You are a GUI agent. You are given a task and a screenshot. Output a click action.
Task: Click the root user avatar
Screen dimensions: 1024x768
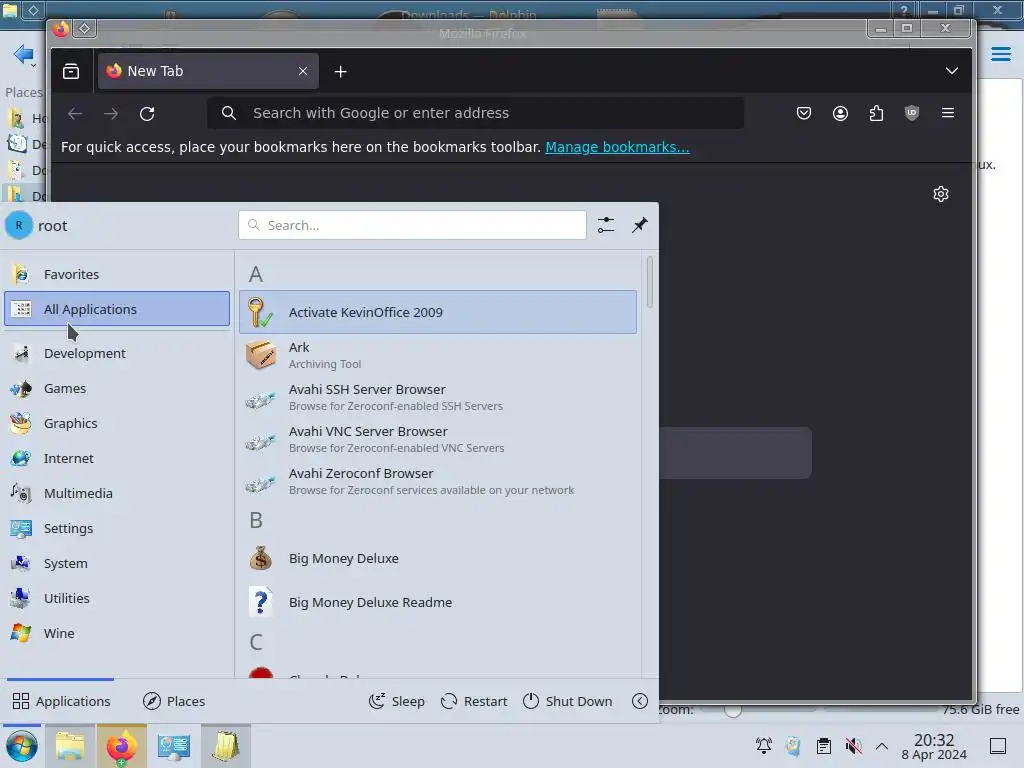click(19, 225)
